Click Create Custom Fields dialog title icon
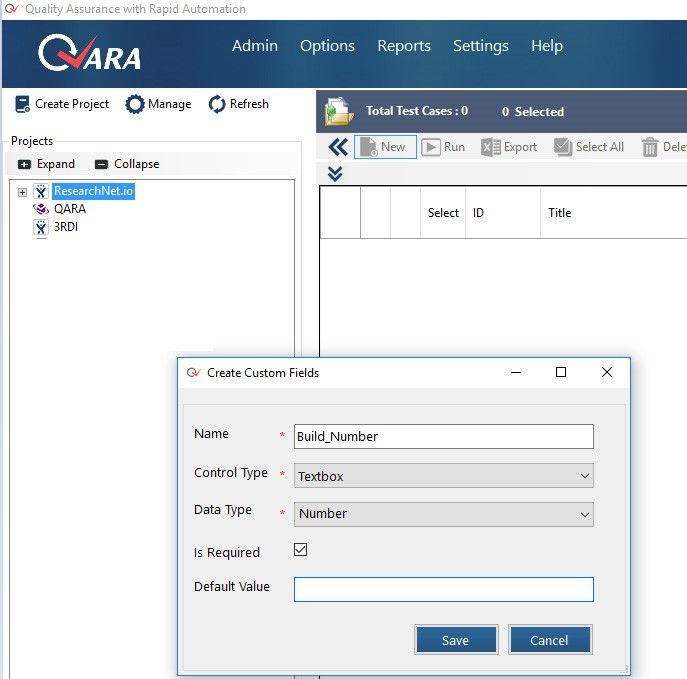 point(193,373)
